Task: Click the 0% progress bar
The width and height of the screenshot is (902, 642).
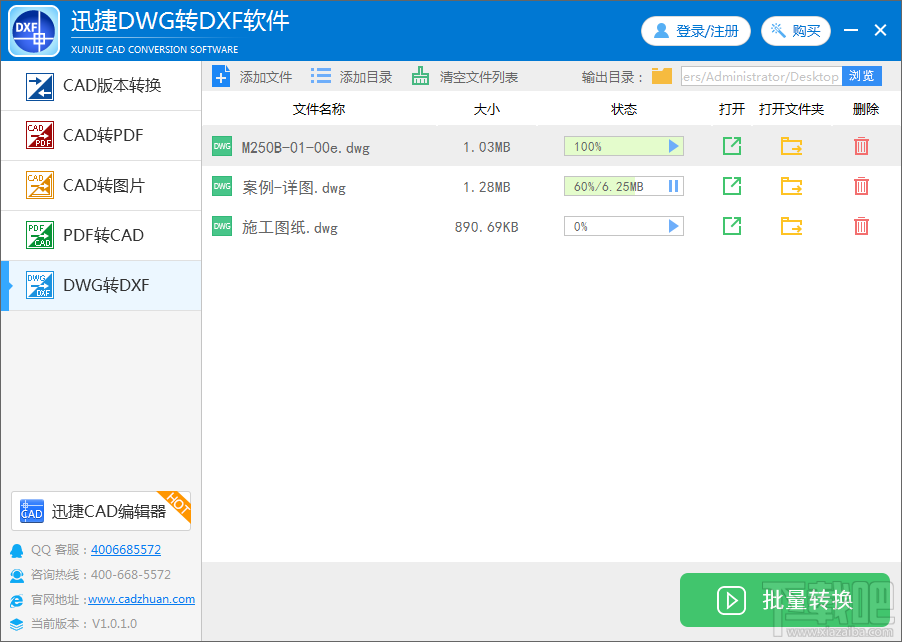Action: [624, 226]
